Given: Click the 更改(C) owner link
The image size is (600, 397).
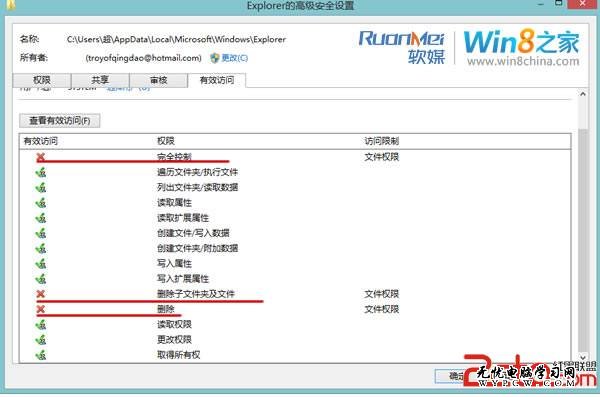Looking at the screenshot, I should point(235,58).
